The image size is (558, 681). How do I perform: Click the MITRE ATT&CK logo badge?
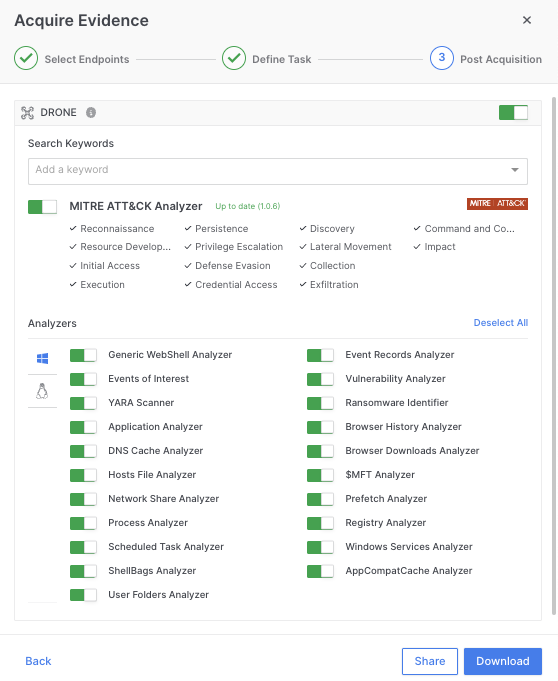(497, 204)
